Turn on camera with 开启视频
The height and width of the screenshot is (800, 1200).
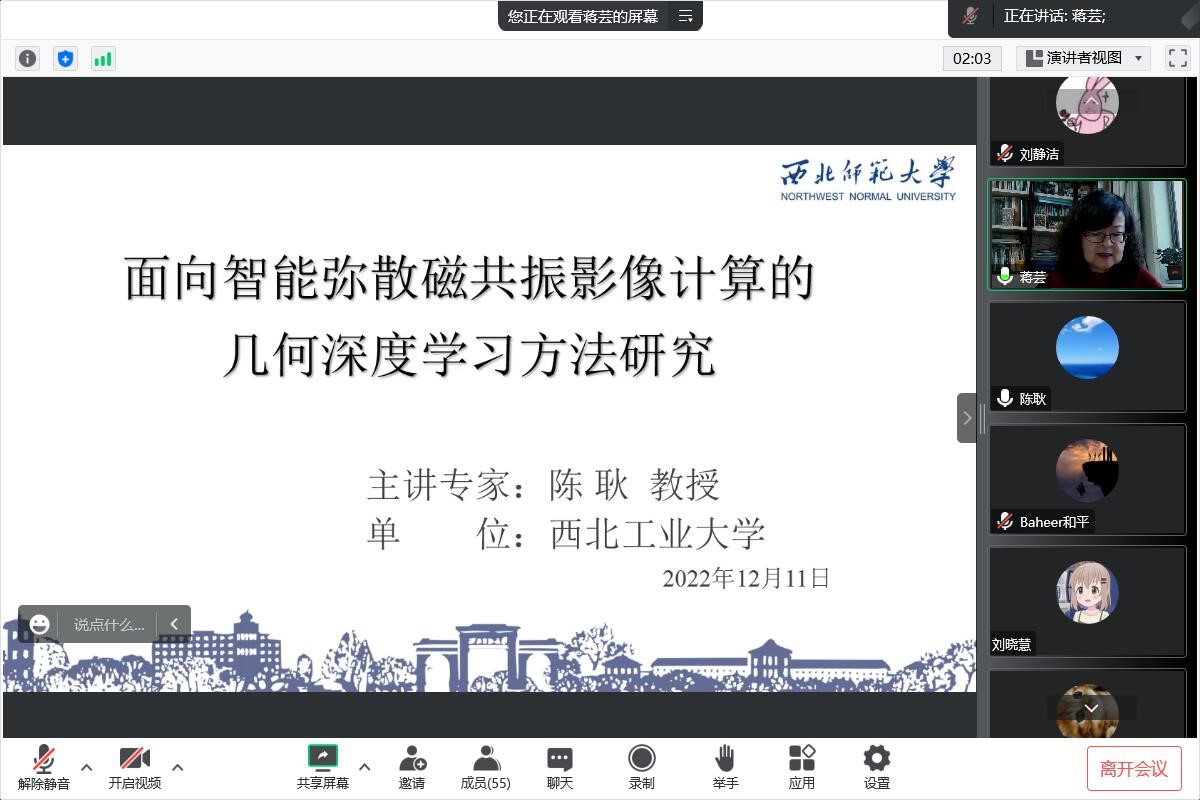coord(134,767)
